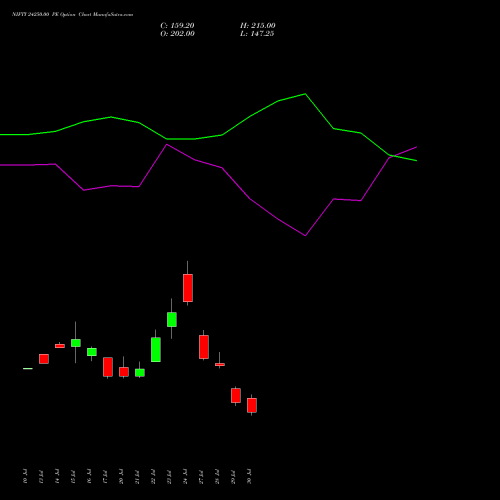Click the lowest trough of the purple indicator line
The image size is (500, 500).
(305, 236)
